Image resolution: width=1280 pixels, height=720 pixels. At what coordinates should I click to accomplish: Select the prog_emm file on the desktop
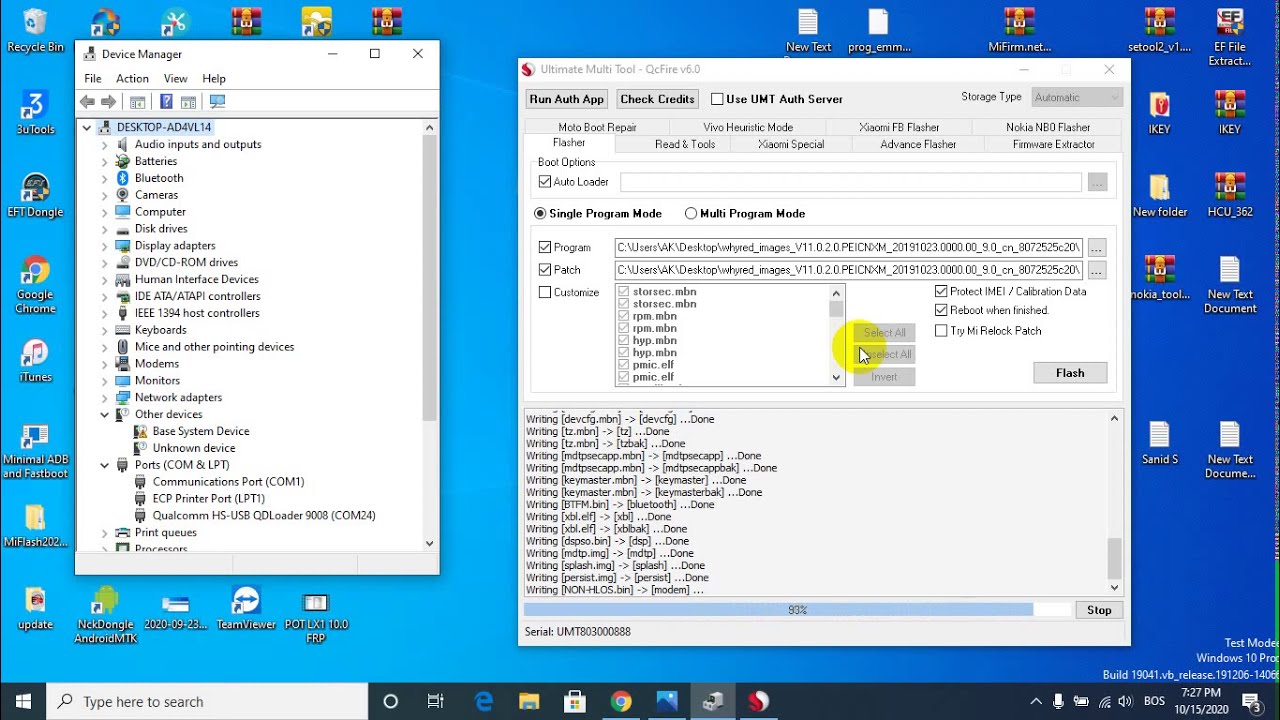(878, 31)
